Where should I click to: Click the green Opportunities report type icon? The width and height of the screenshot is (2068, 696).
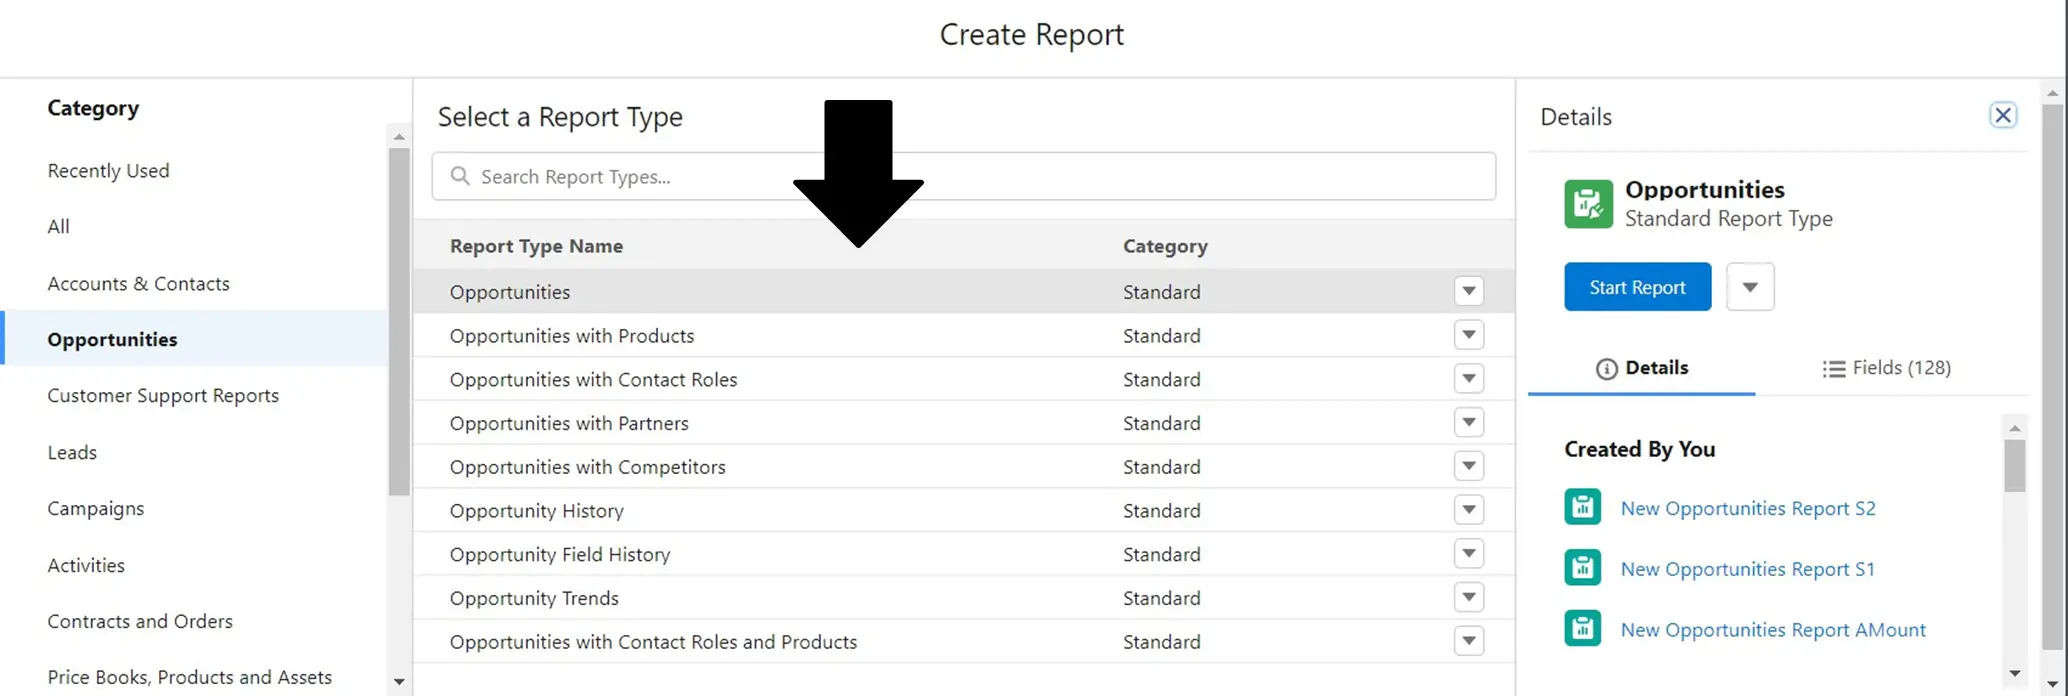(x=1588, y=204)
